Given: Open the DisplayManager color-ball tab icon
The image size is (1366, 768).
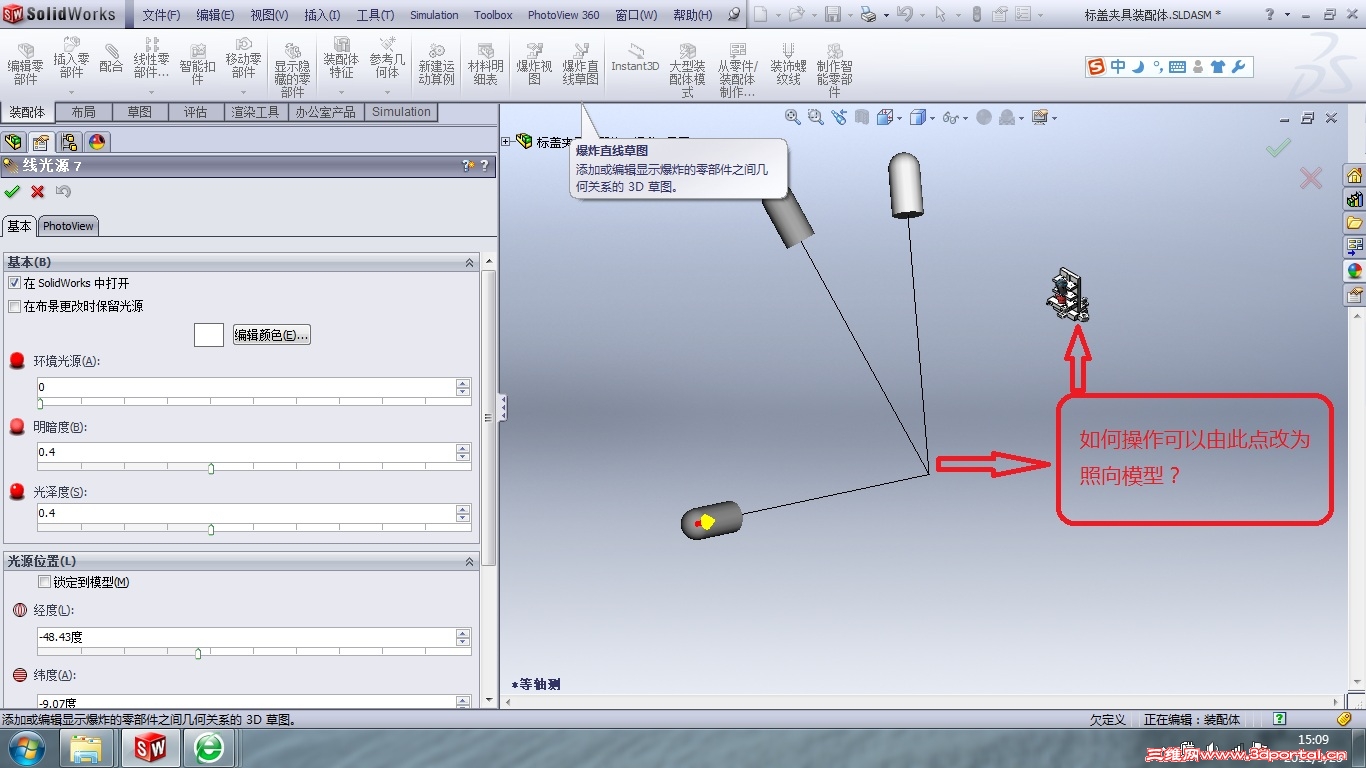Looking at the screenshot, I should point(96,142).
